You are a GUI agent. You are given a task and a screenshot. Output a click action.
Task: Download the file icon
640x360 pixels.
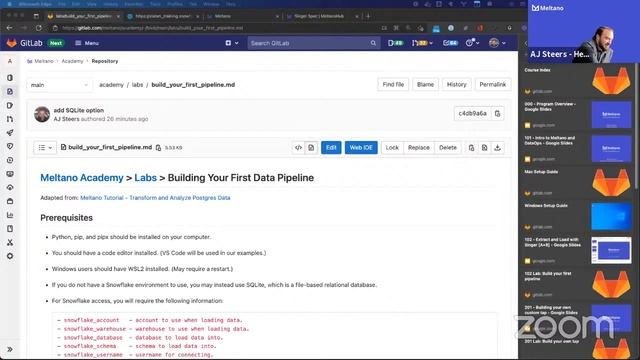tap(498, 148)
